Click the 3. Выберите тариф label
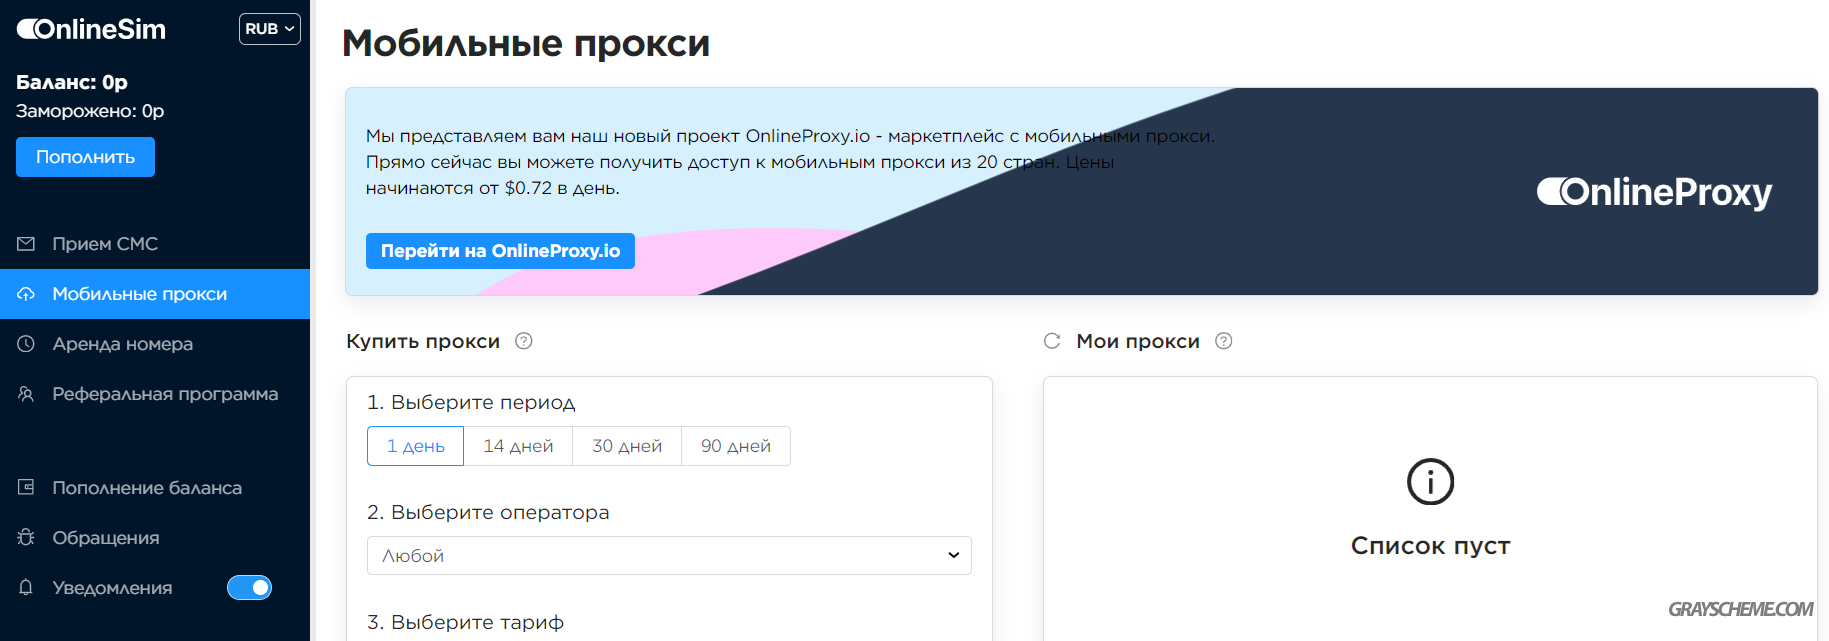This screenshot has width=1829, height=641. tap(465, 622)
